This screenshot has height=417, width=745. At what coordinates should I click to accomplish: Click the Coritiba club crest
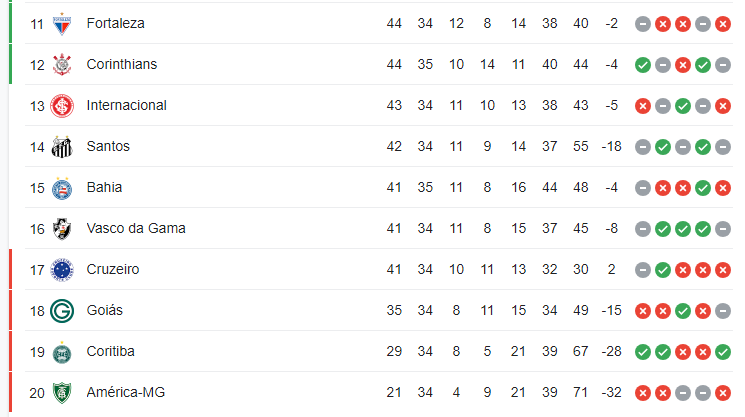62,352
